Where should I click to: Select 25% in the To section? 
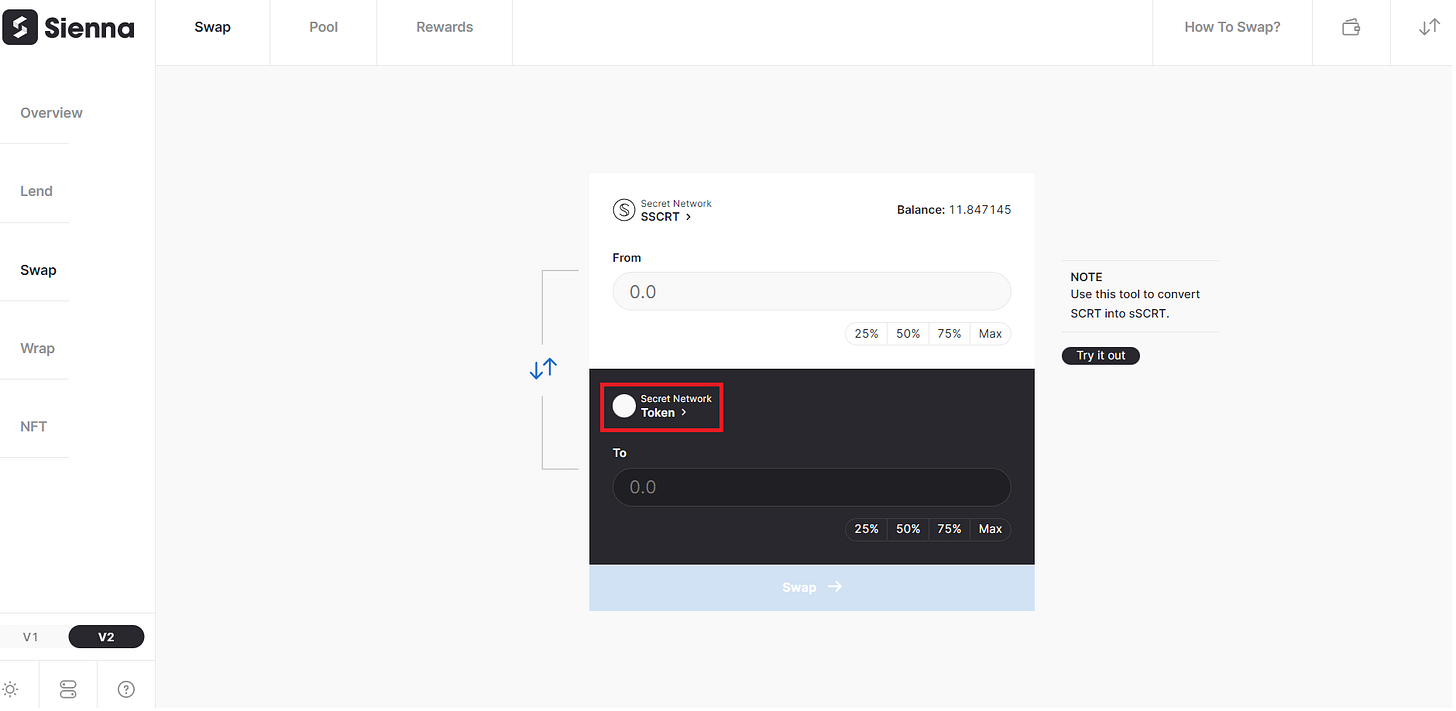click(x=867, y=529)
